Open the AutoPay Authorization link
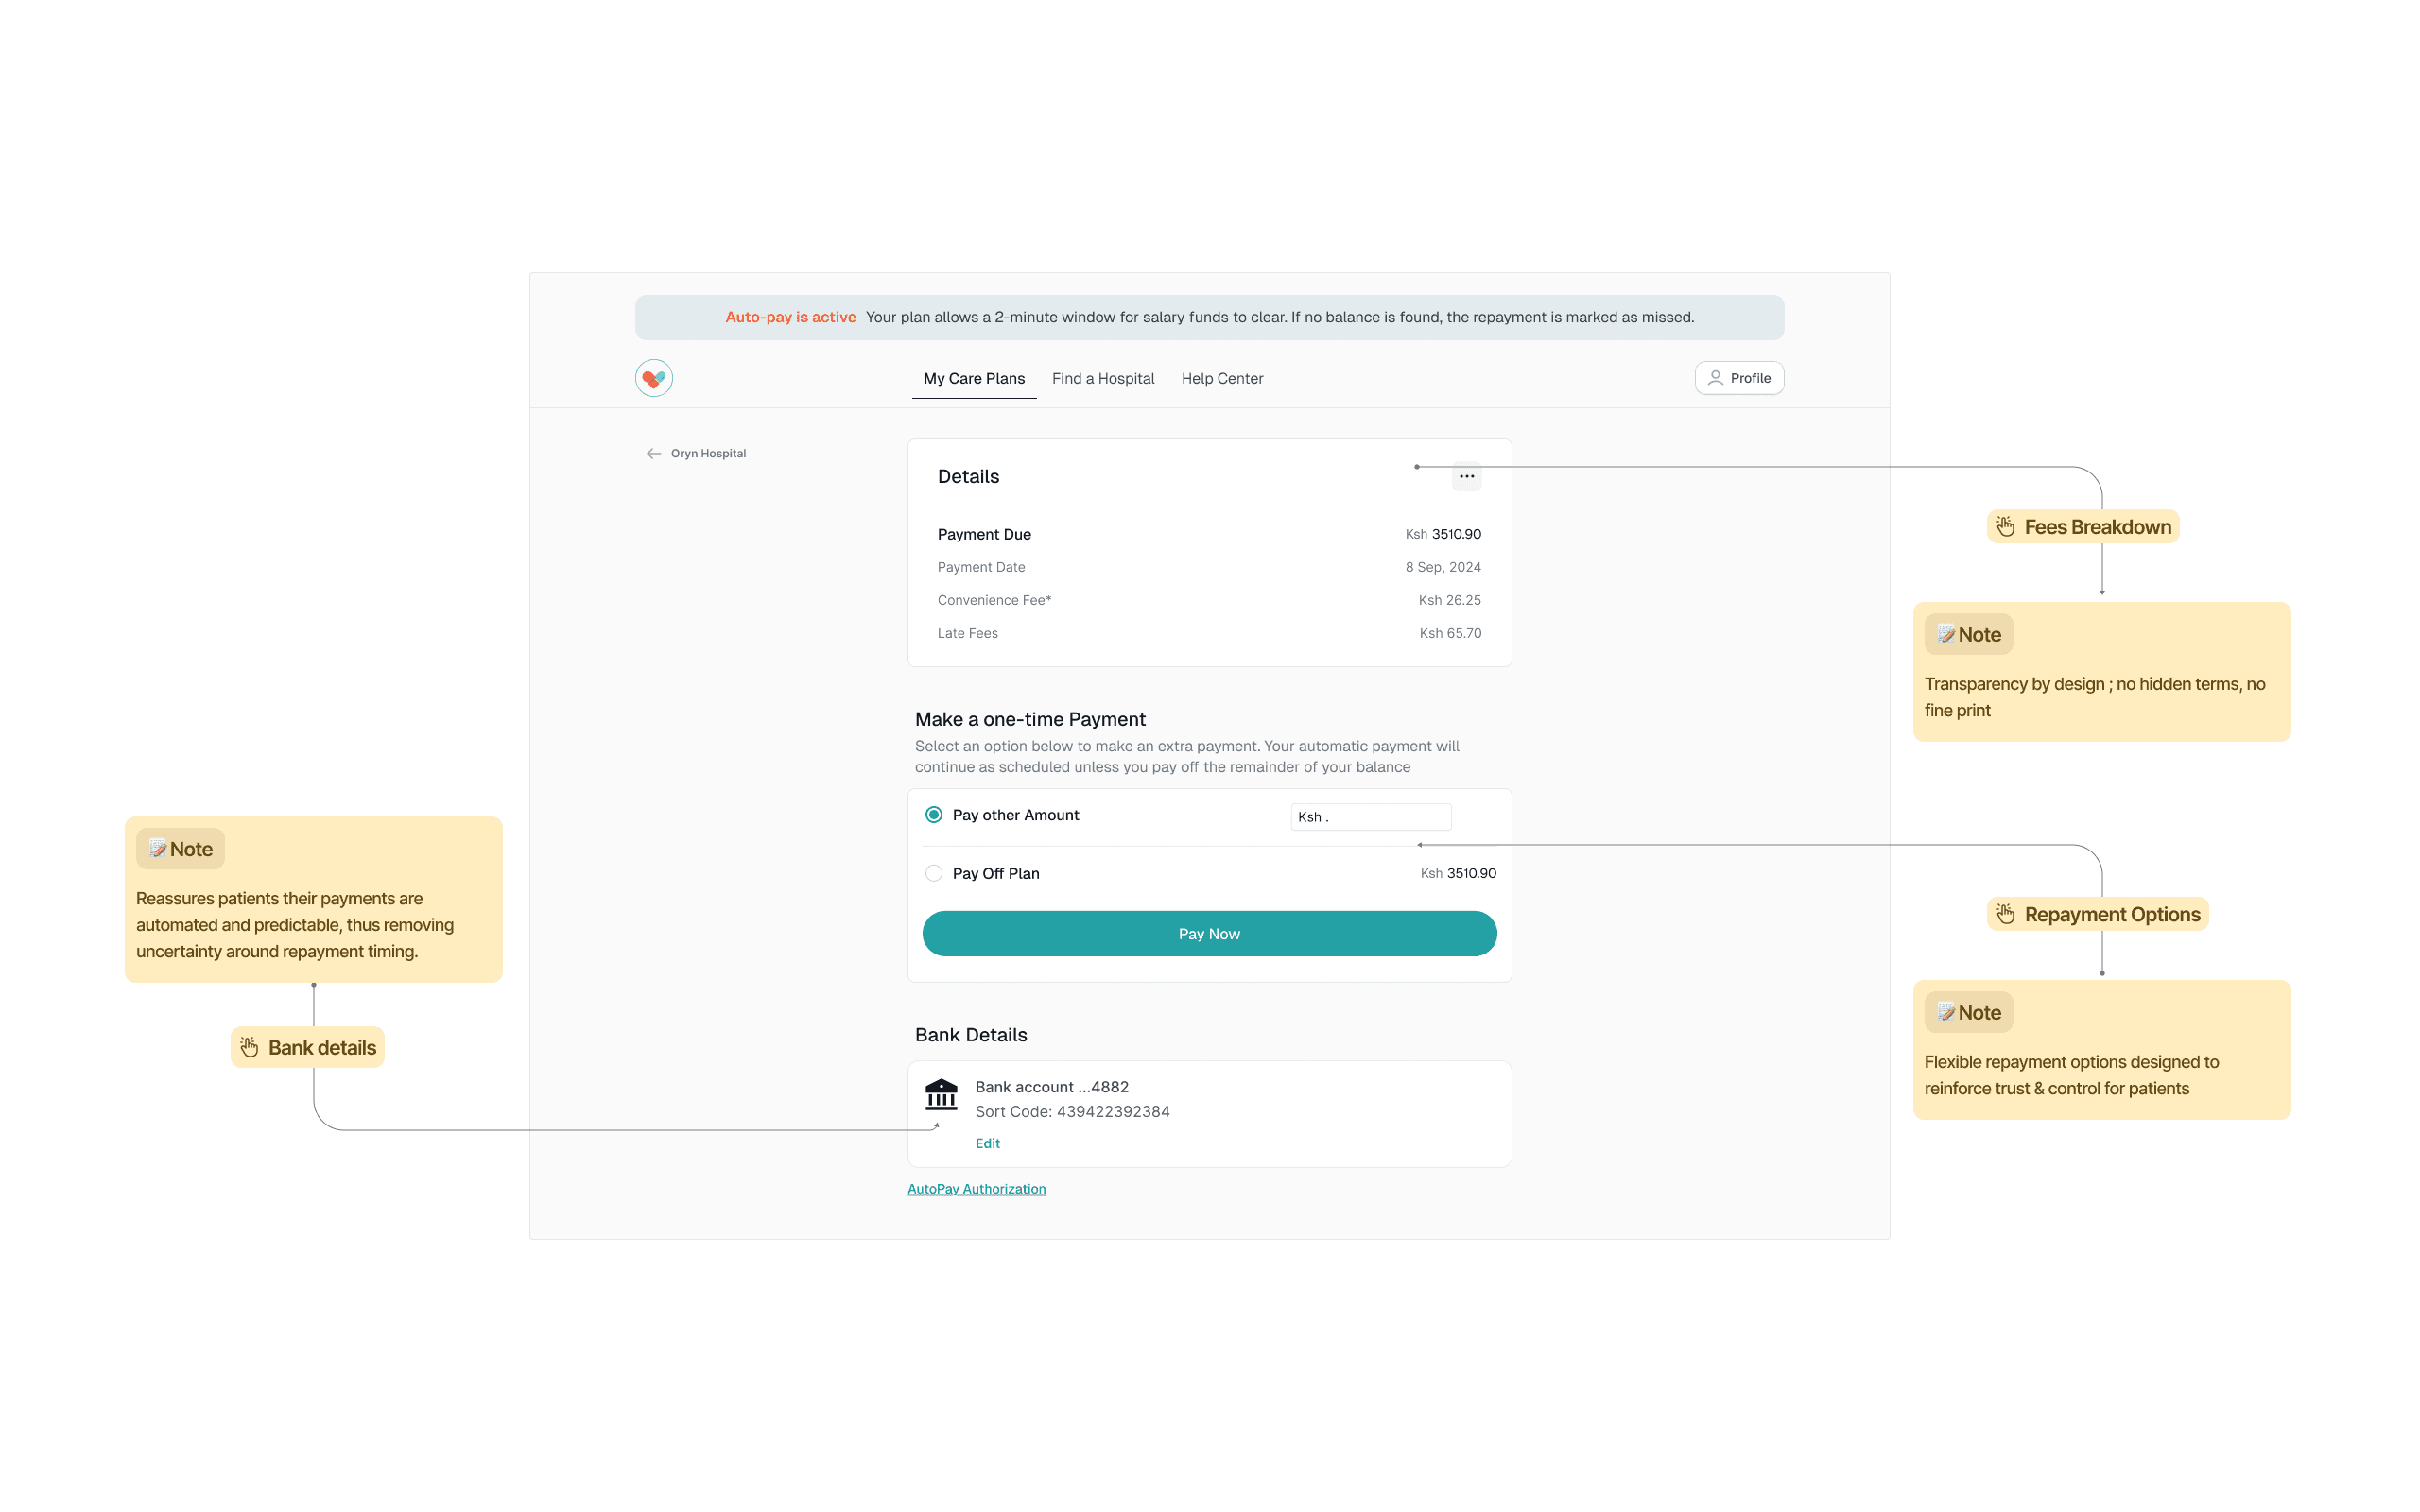The width and height of the screenshot is (2420, 1512). 976,1189
